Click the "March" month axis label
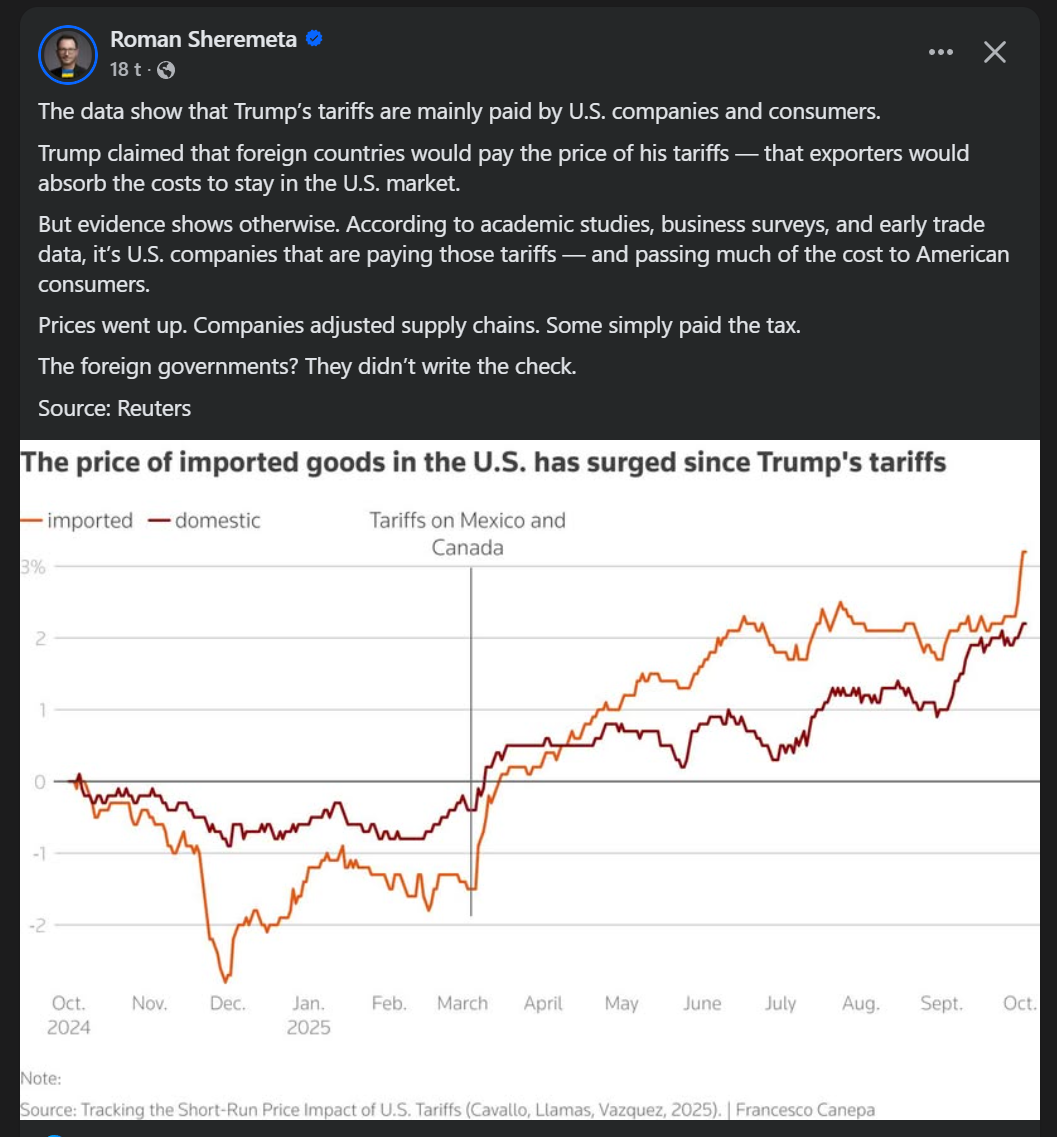This screenshot has height=1137, width=1057. 462,1003
